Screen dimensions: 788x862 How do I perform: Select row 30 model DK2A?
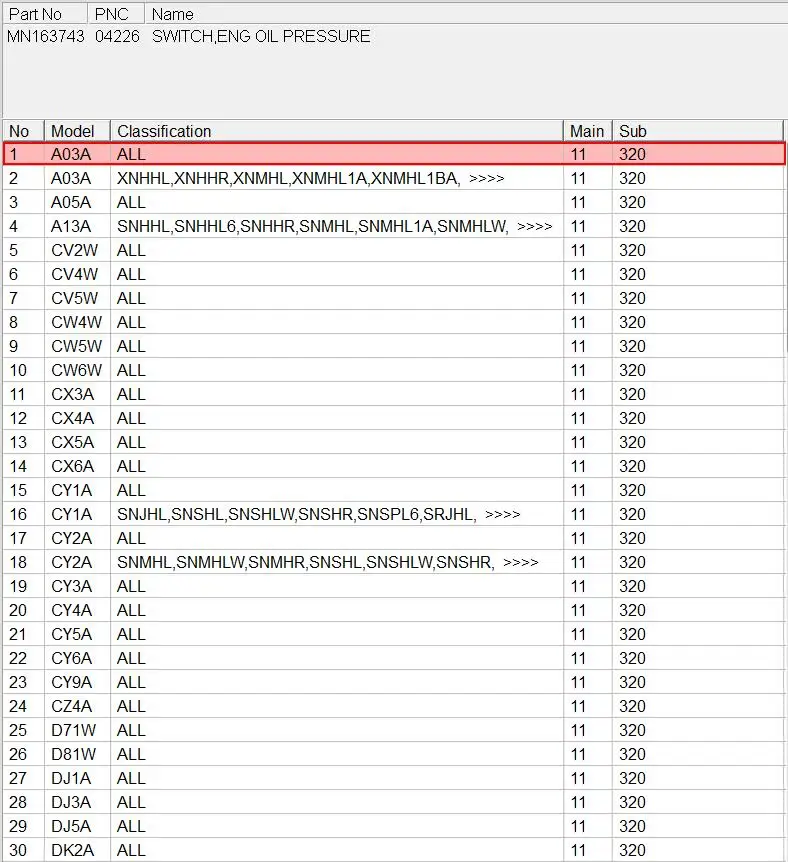pos(72,850)
